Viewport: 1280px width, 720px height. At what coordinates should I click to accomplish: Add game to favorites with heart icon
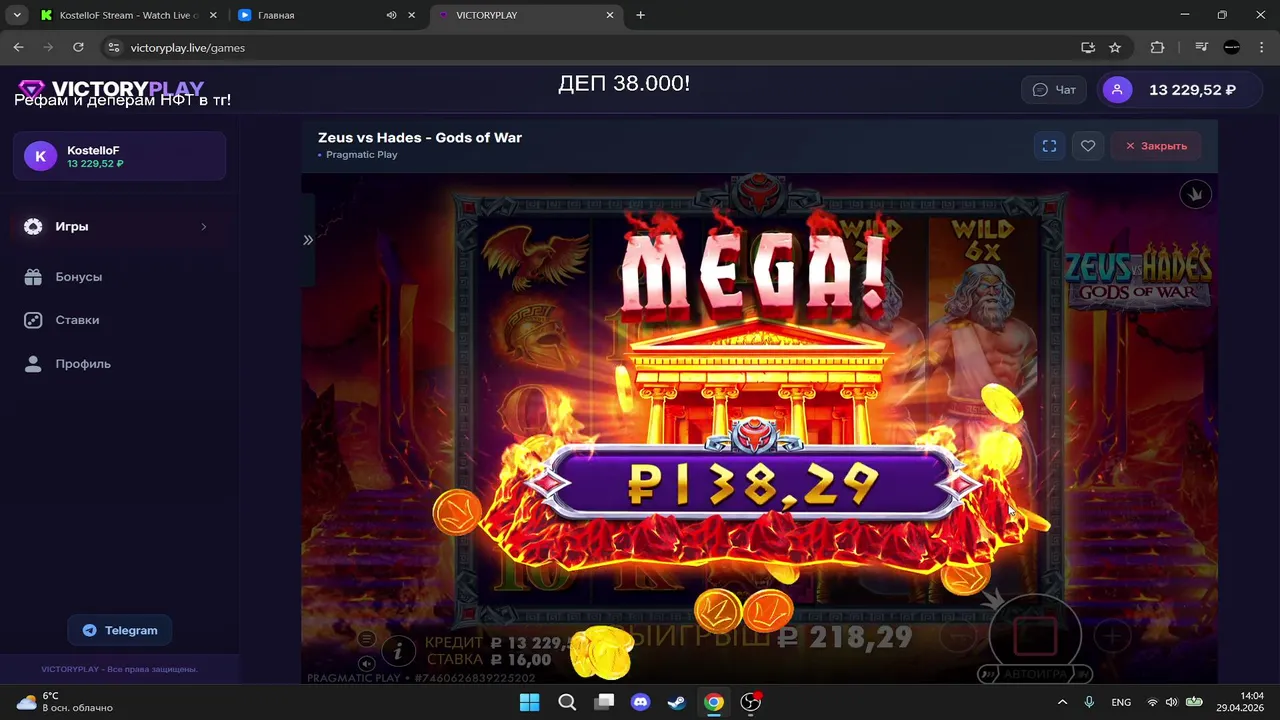1088,146
